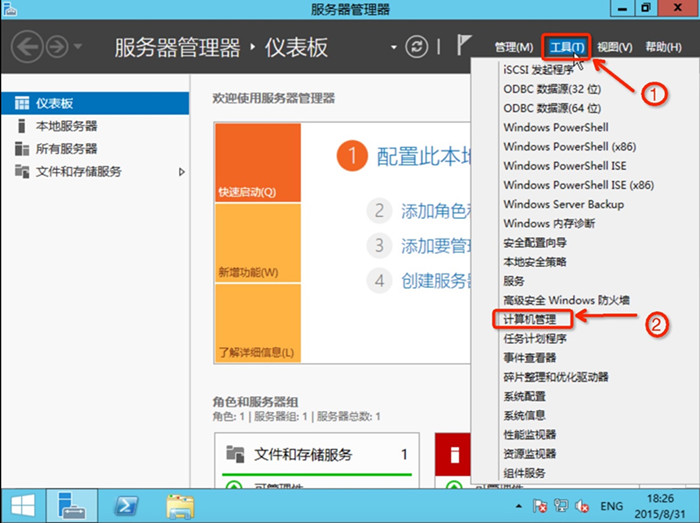Open Windows 内存诊断
This screenshot has width=700, height=523.
point(549,224)
